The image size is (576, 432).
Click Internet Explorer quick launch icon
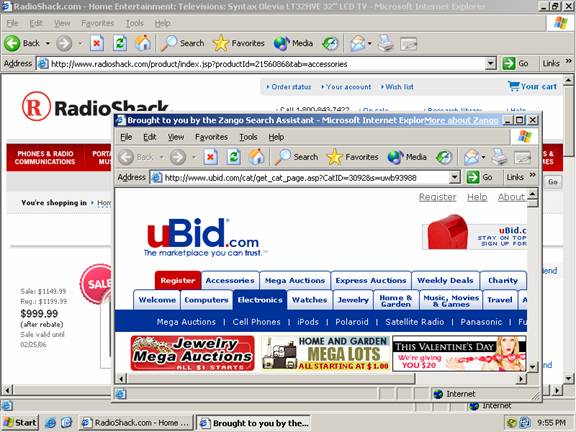[x=50, y=423]
